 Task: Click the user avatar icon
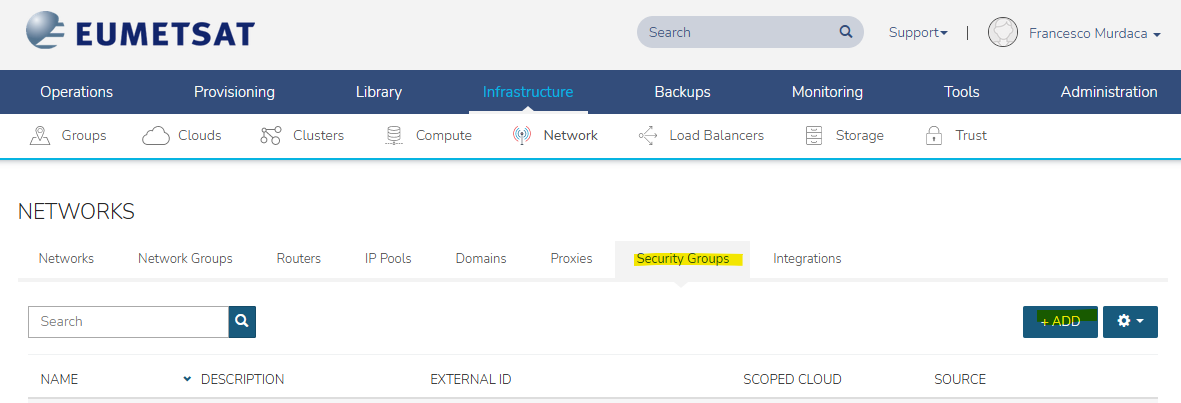[x=1002, y=33]
